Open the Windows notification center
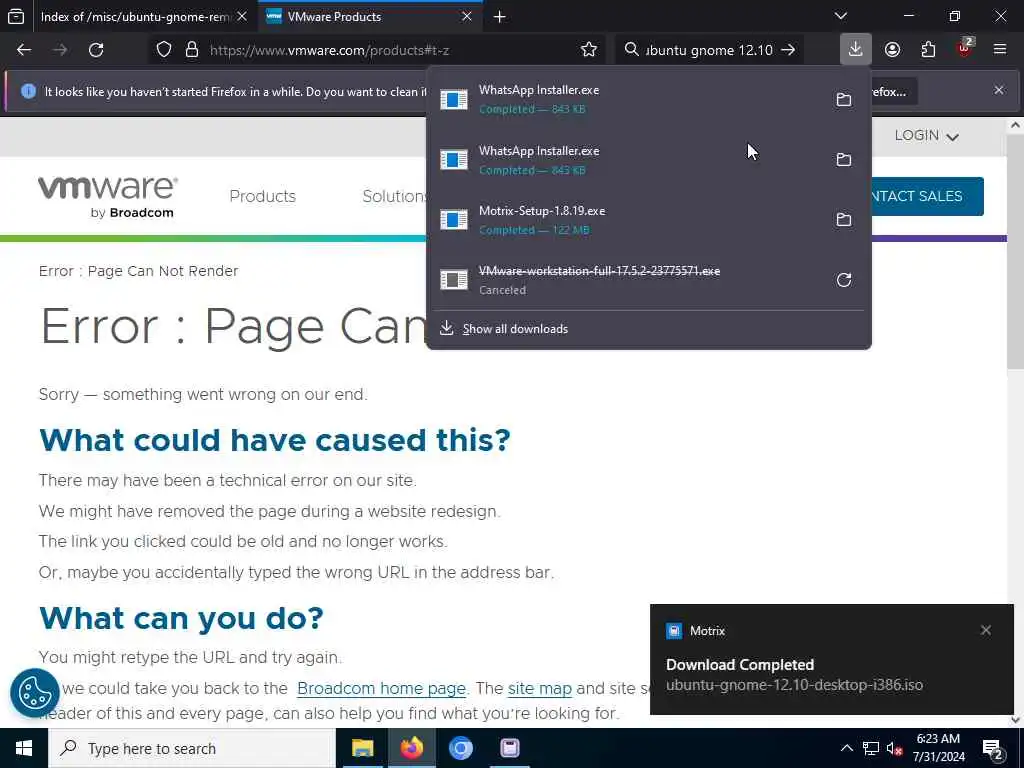1024x768 pixels. click(993, 749)
